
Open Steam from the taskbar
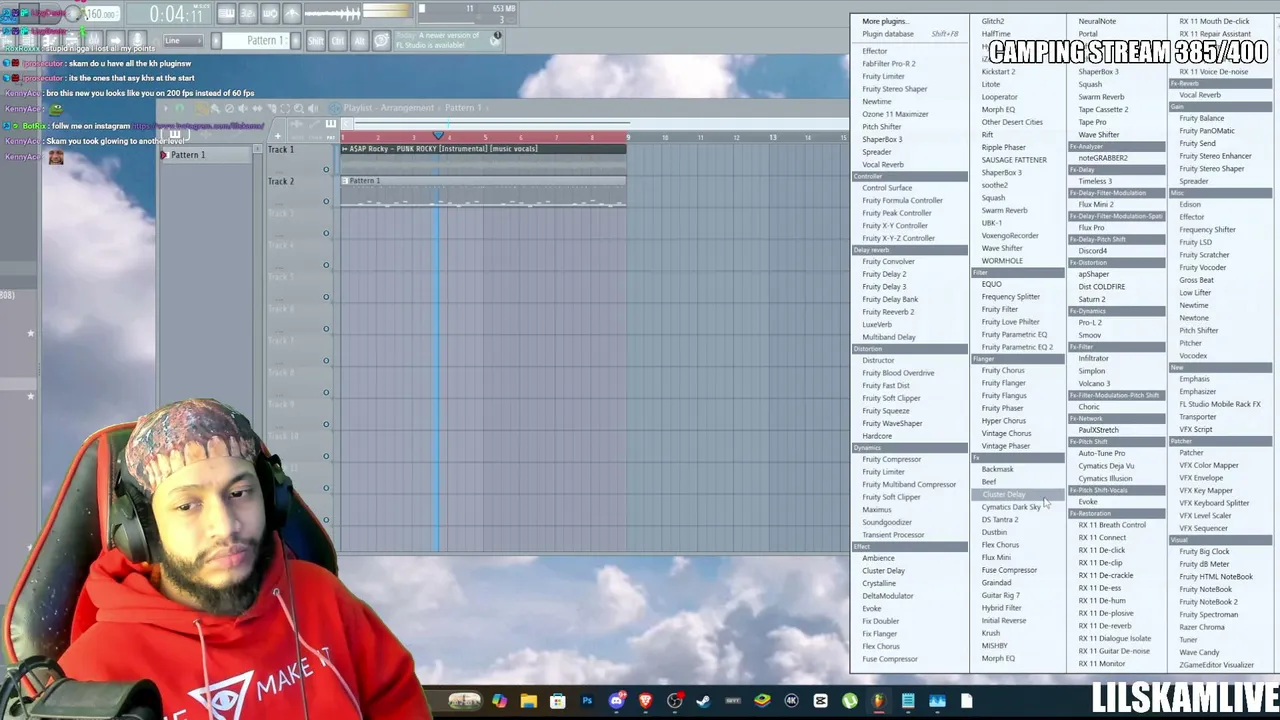(x=704, y=701)
